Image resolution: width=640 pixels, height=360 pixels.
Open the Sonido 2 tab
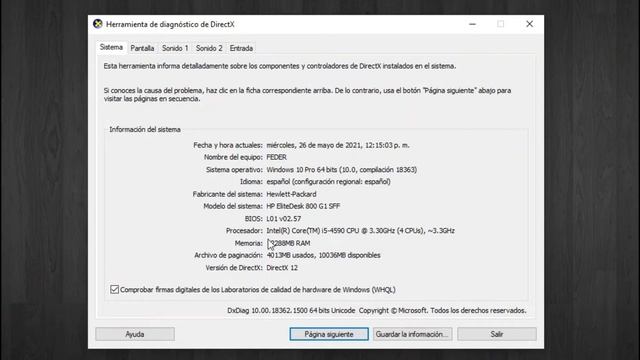point(209,48)
